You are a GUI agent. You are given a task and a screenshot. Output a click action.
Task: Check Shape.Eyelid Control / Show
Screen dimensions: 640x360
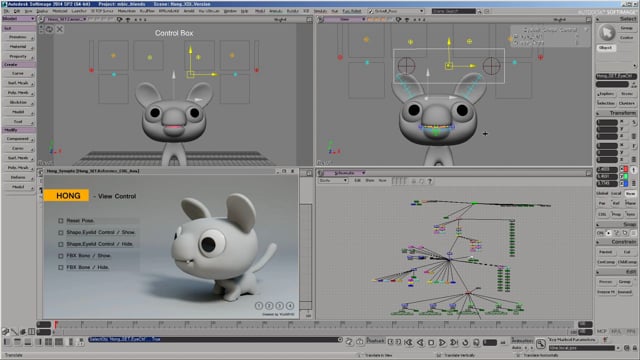tap(60, 232)
